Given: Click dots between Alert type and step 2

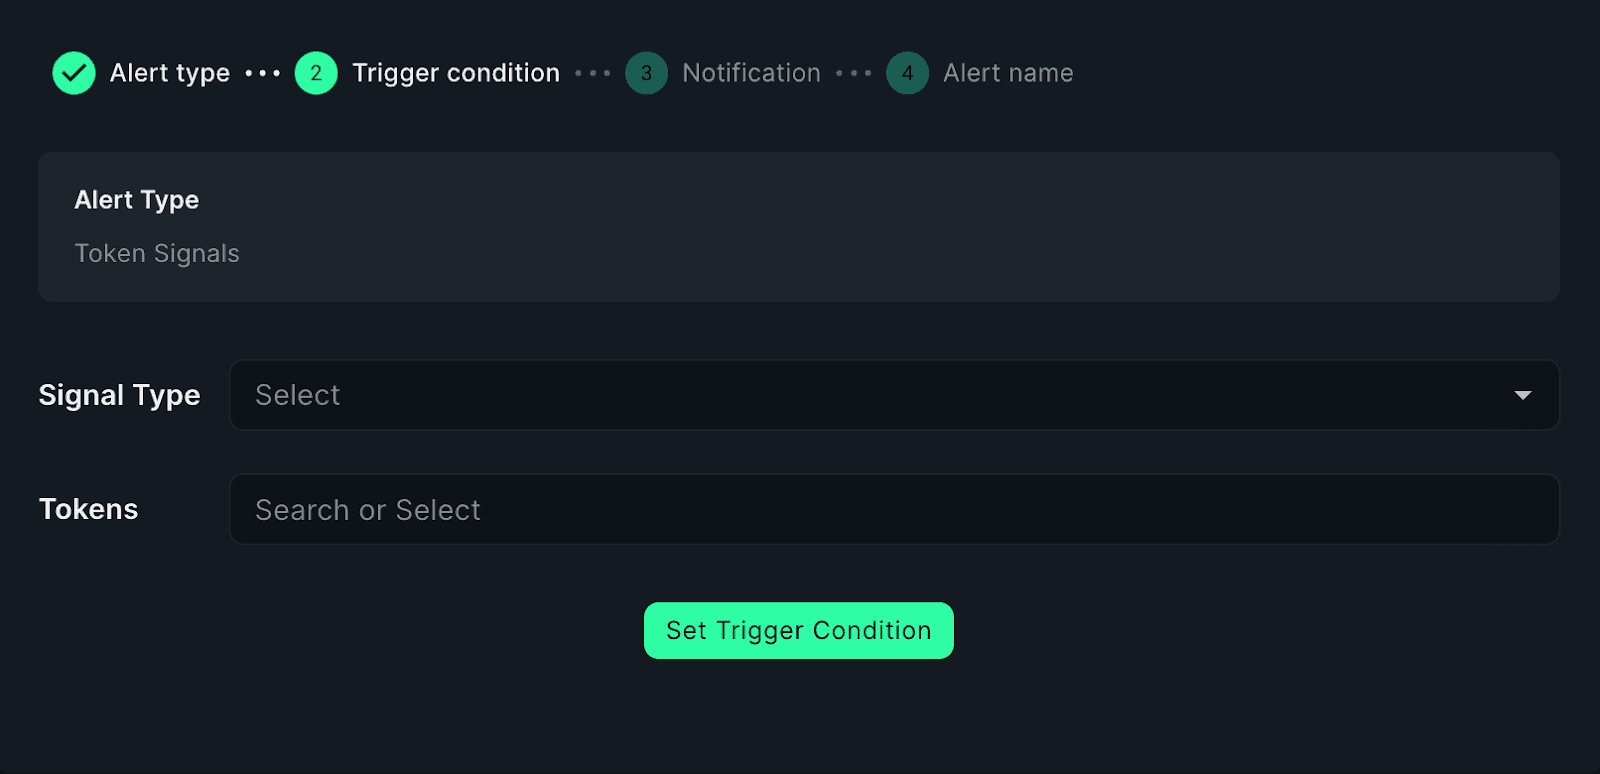Looking at the screenshot, I should click(263, 73).
